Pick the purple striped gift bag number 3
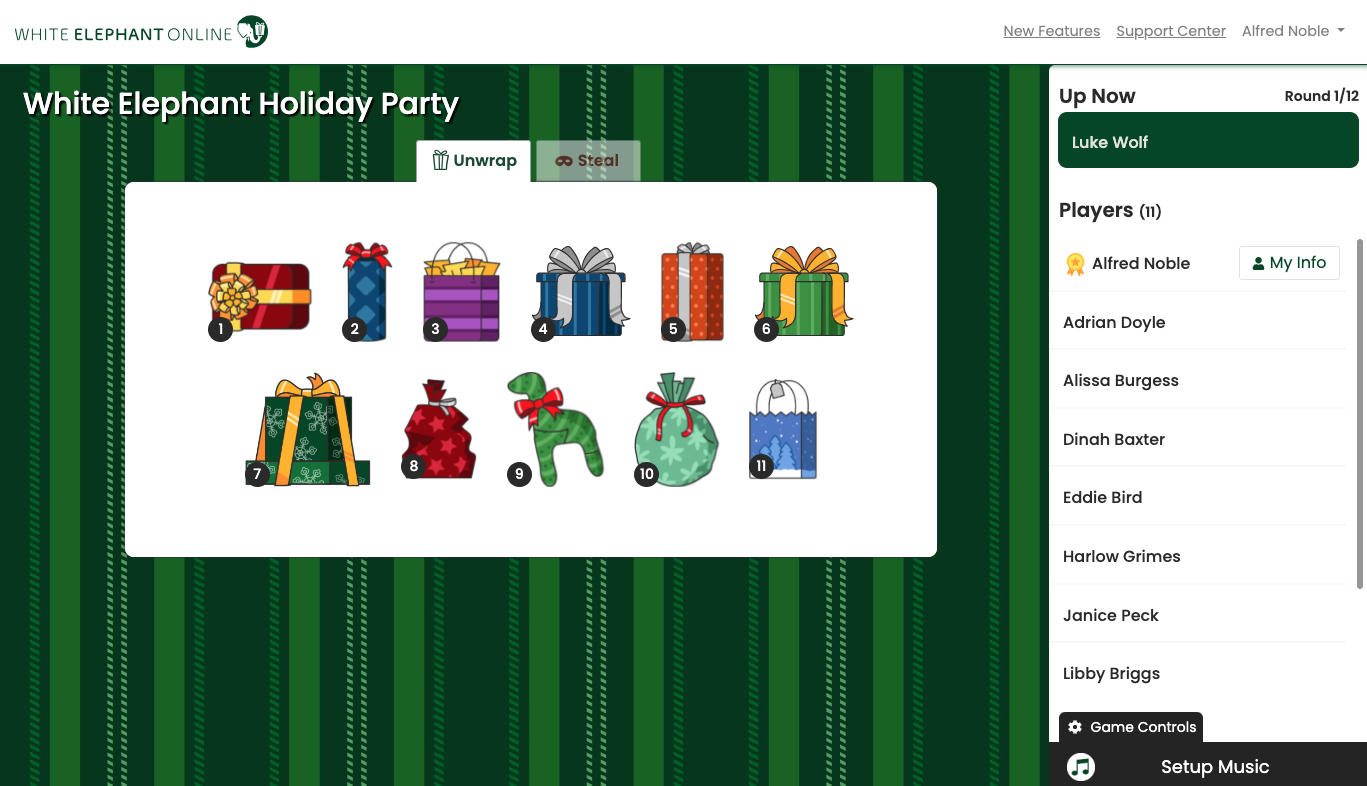 coord(461,292)
